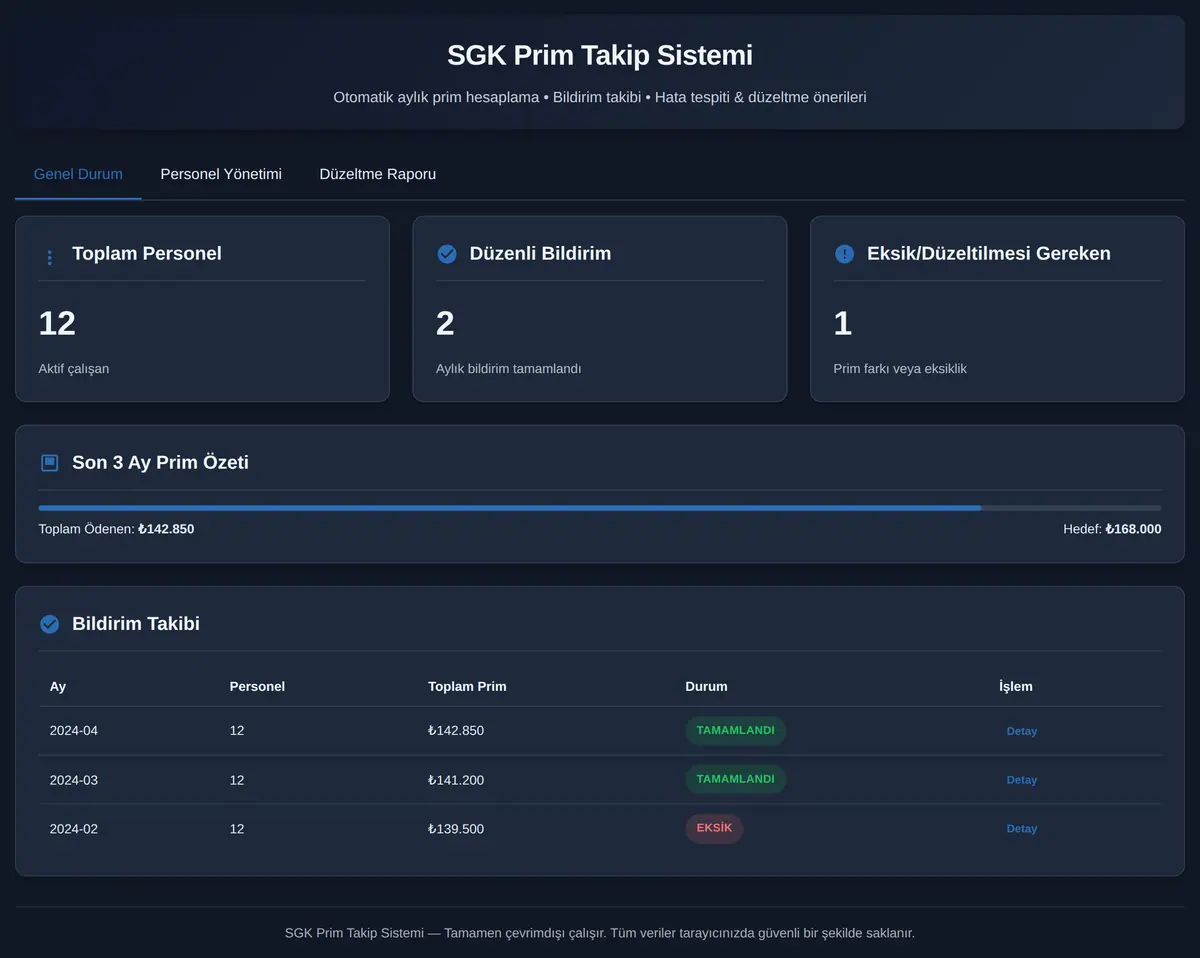The image size is (1200, 958).
Task: Select the 2024-02 month cell
Action: 74,829
